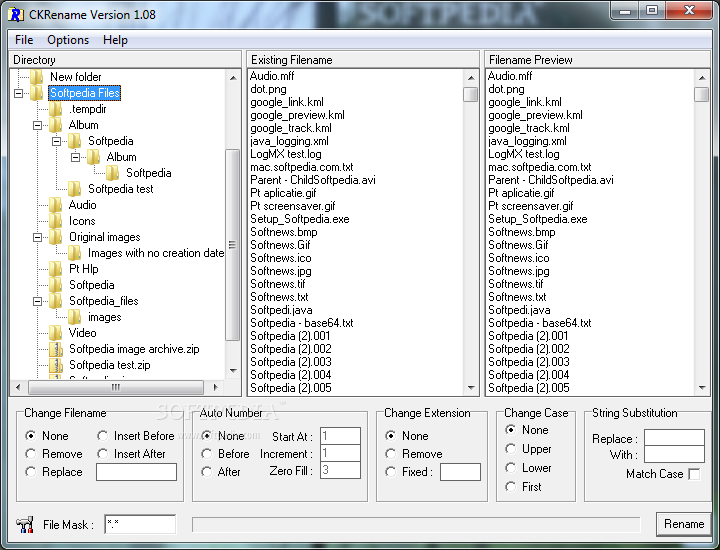Select Audio.mff in Existing Filename list
Viewport: 720px width, 550px height.
[272, 76]
